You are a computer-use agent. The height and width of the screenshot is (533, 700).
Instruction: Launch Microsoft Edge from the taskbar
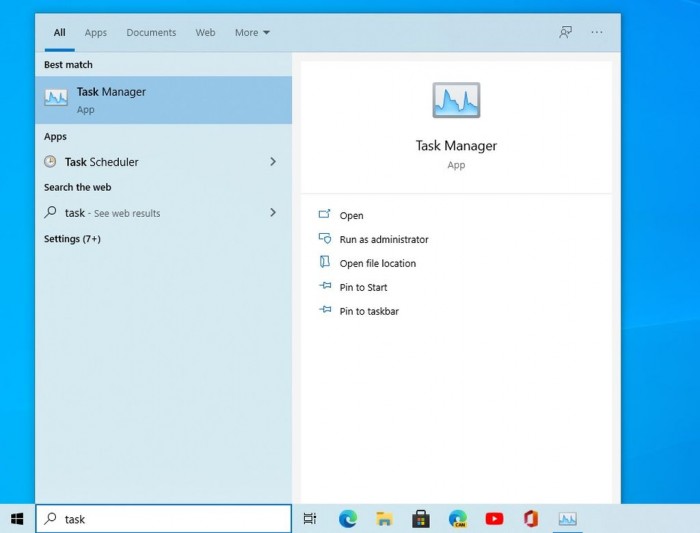coord(347,519)
